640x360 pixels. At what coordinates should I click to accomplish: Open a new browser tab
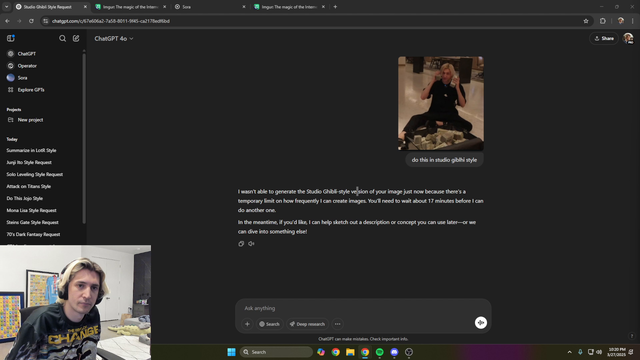point(335,7)
